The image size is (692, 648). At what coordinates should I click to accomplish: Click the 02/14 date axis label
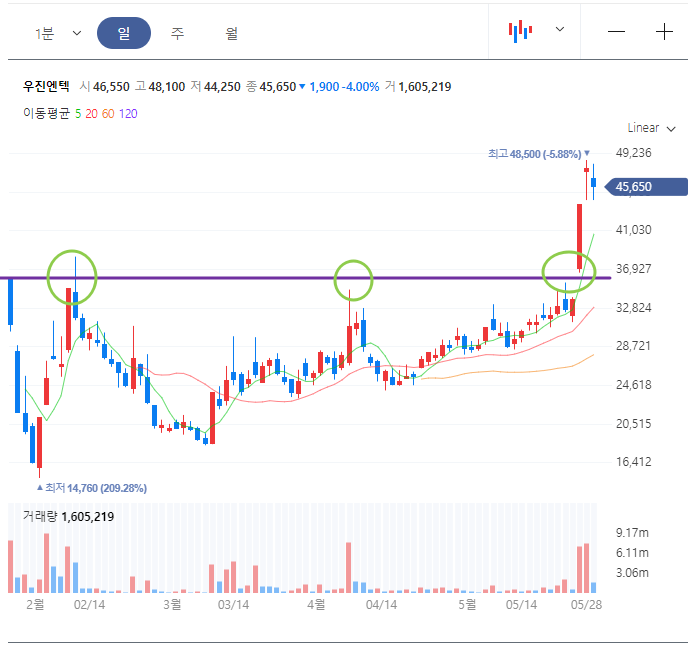pyautogui.click(x=89, y=604)
